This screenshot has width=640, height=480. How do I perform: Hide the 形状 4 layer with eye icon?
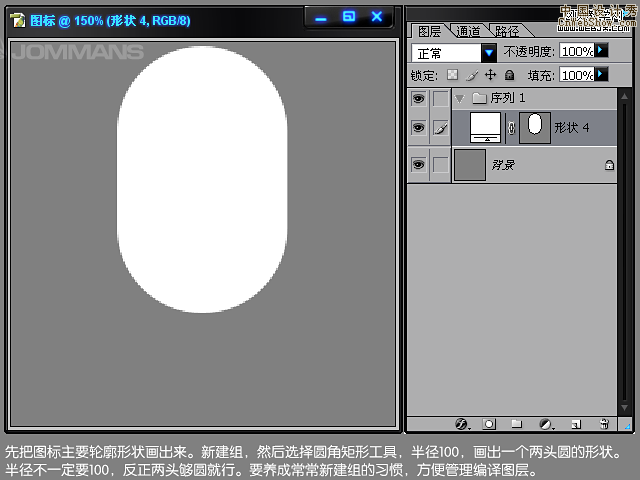[418, 128]
